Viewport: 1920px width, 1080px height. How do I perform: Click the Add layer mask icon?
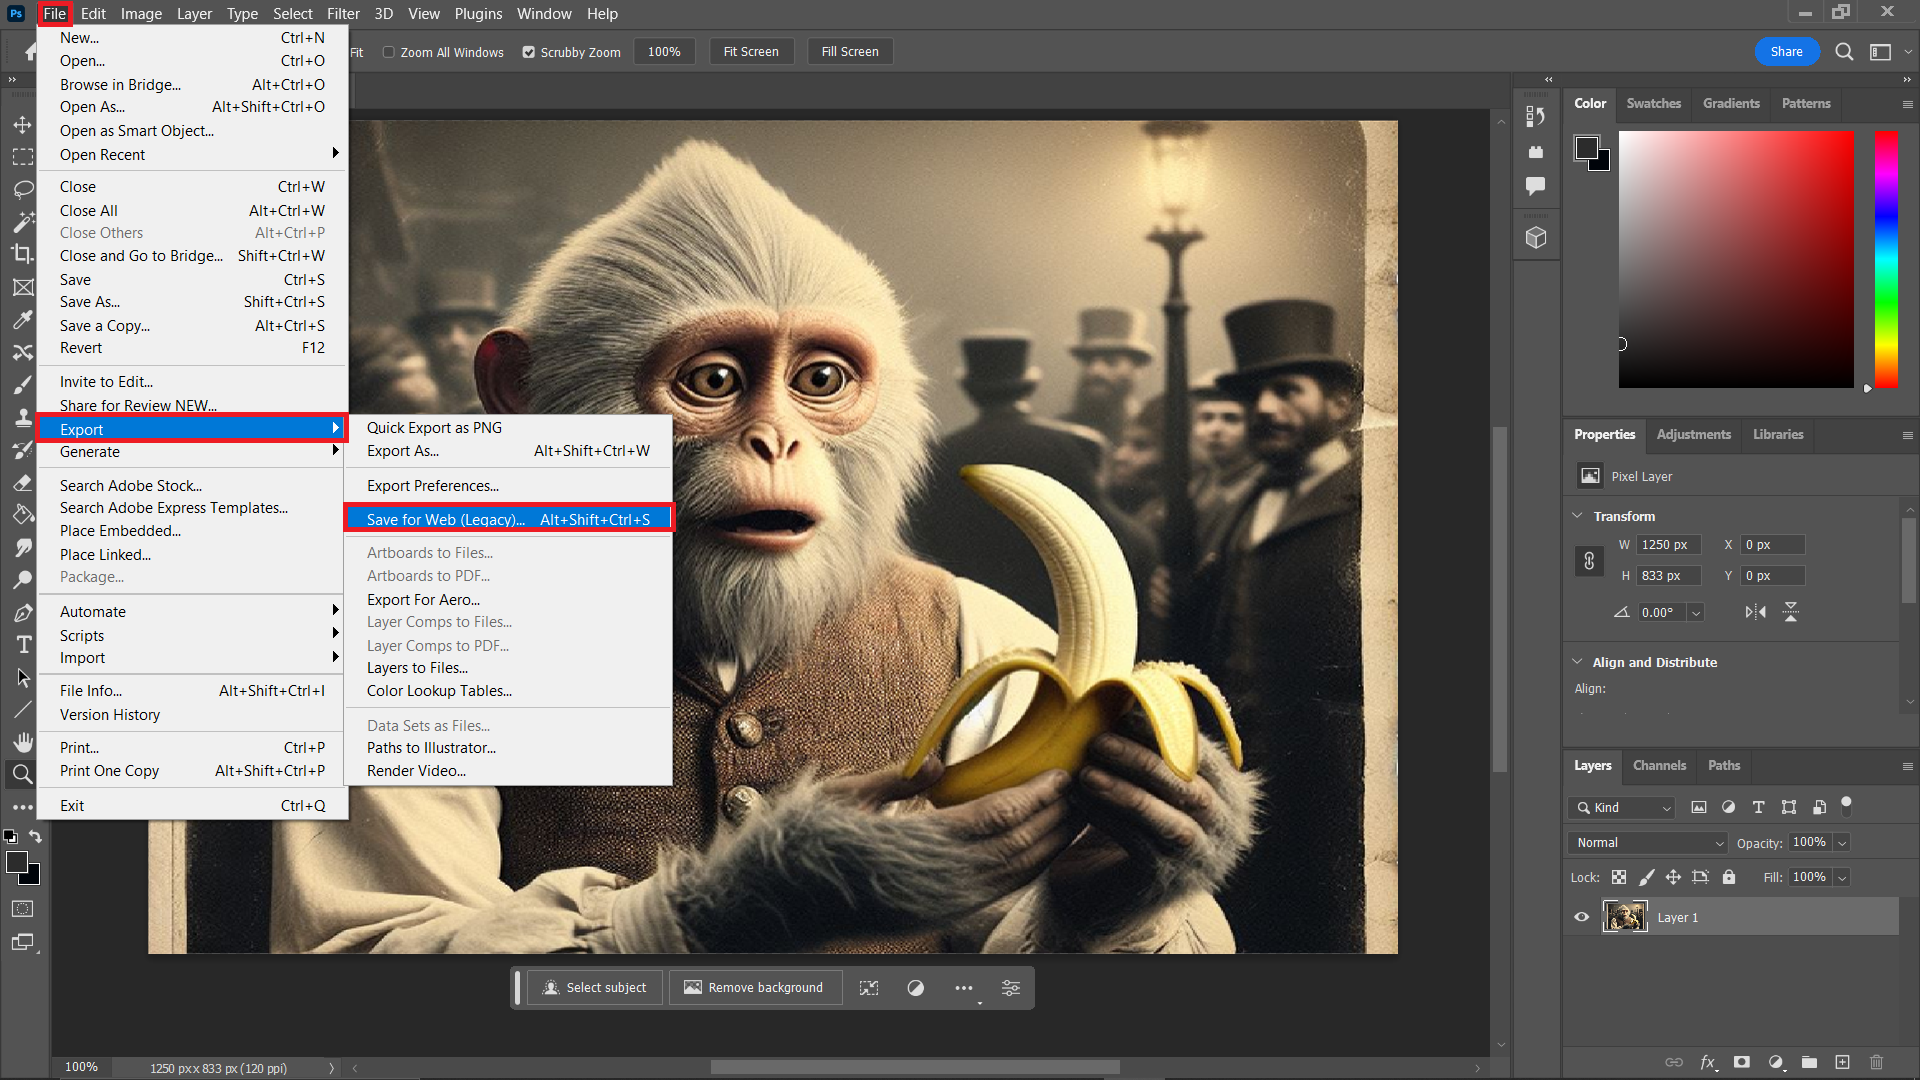(1742, 1063)
